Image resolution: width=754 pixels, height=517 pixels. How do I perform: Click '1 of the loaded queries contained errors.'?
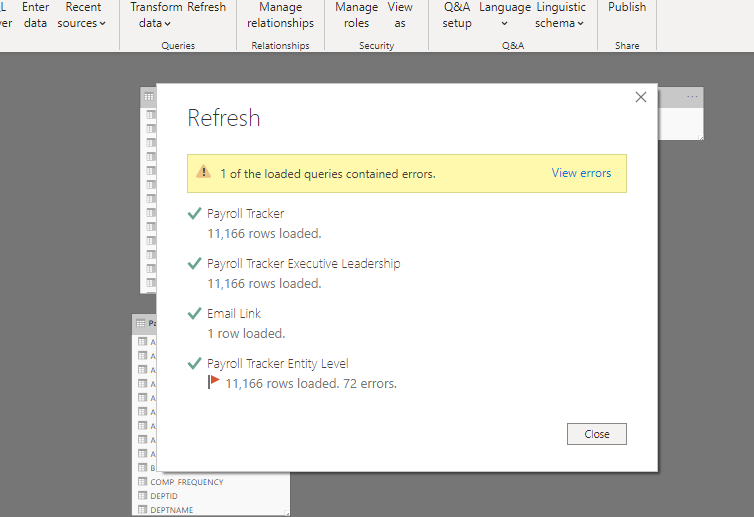point(328,174)
